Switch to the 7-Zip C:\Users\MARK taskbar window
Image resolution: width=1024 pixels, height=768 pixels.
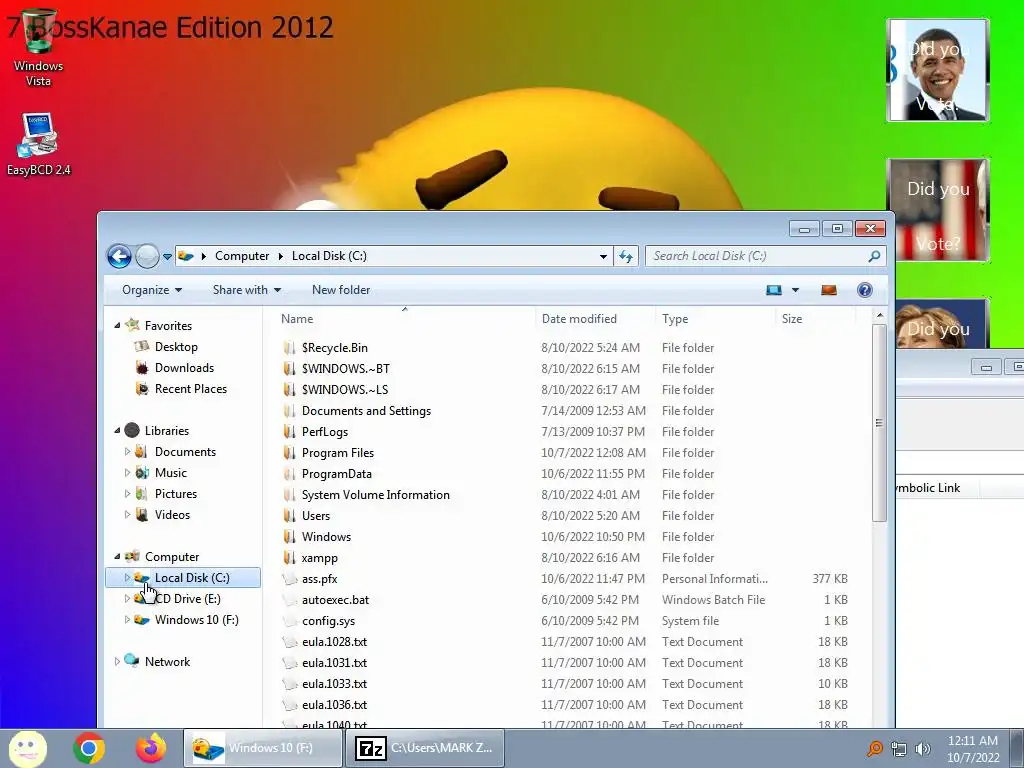tap(424, 748)
